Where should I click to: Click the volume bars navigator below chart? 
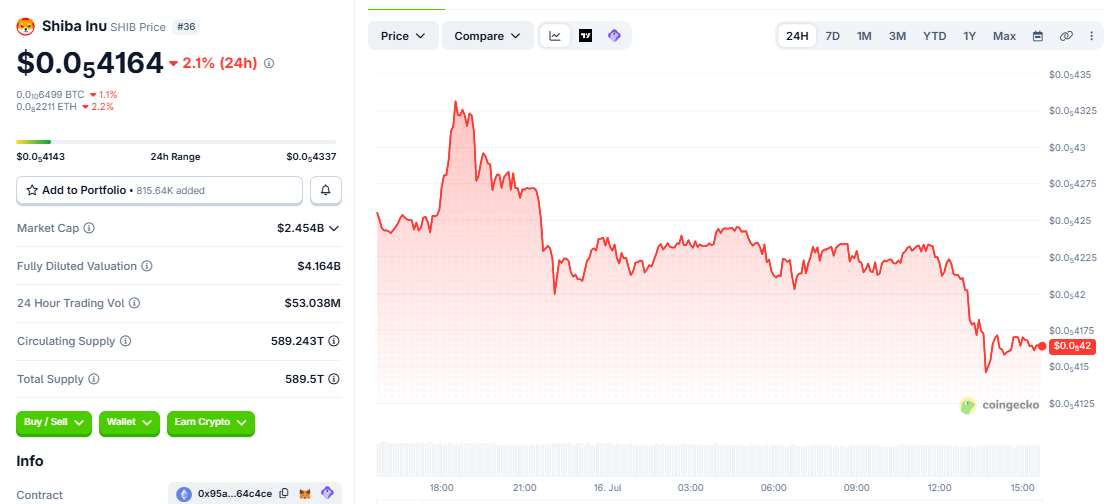click(x=708, y=459)
